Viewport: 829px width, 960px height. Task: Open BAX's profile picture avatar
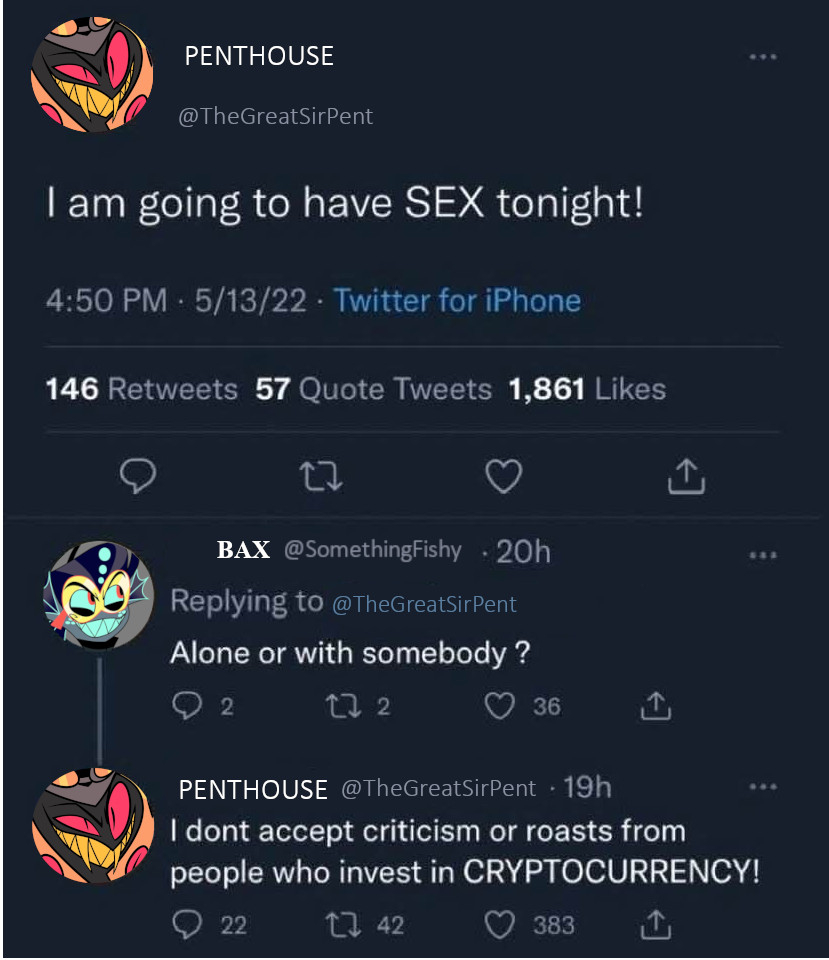click(97, 593)
